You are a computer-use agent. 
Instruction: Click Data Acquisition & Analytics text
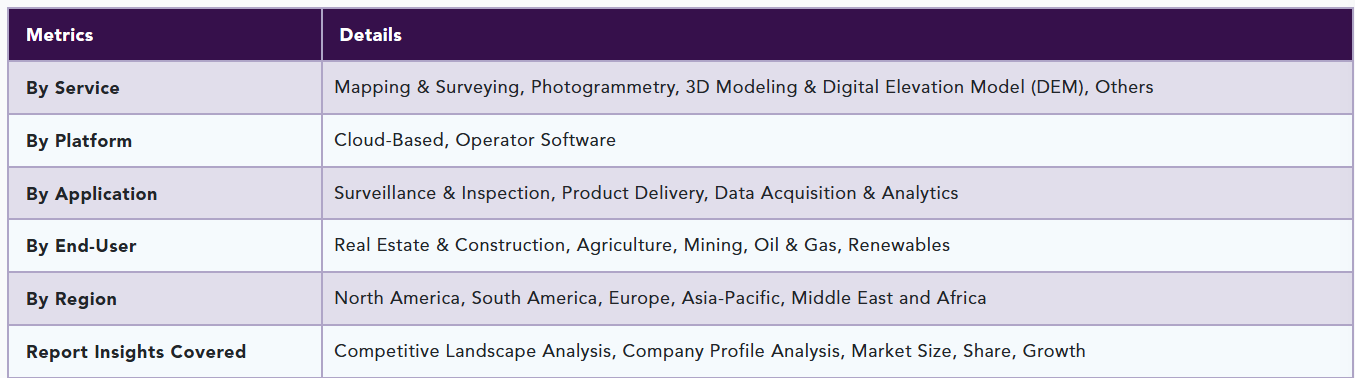pyautogui.click(x=836, y=193)
